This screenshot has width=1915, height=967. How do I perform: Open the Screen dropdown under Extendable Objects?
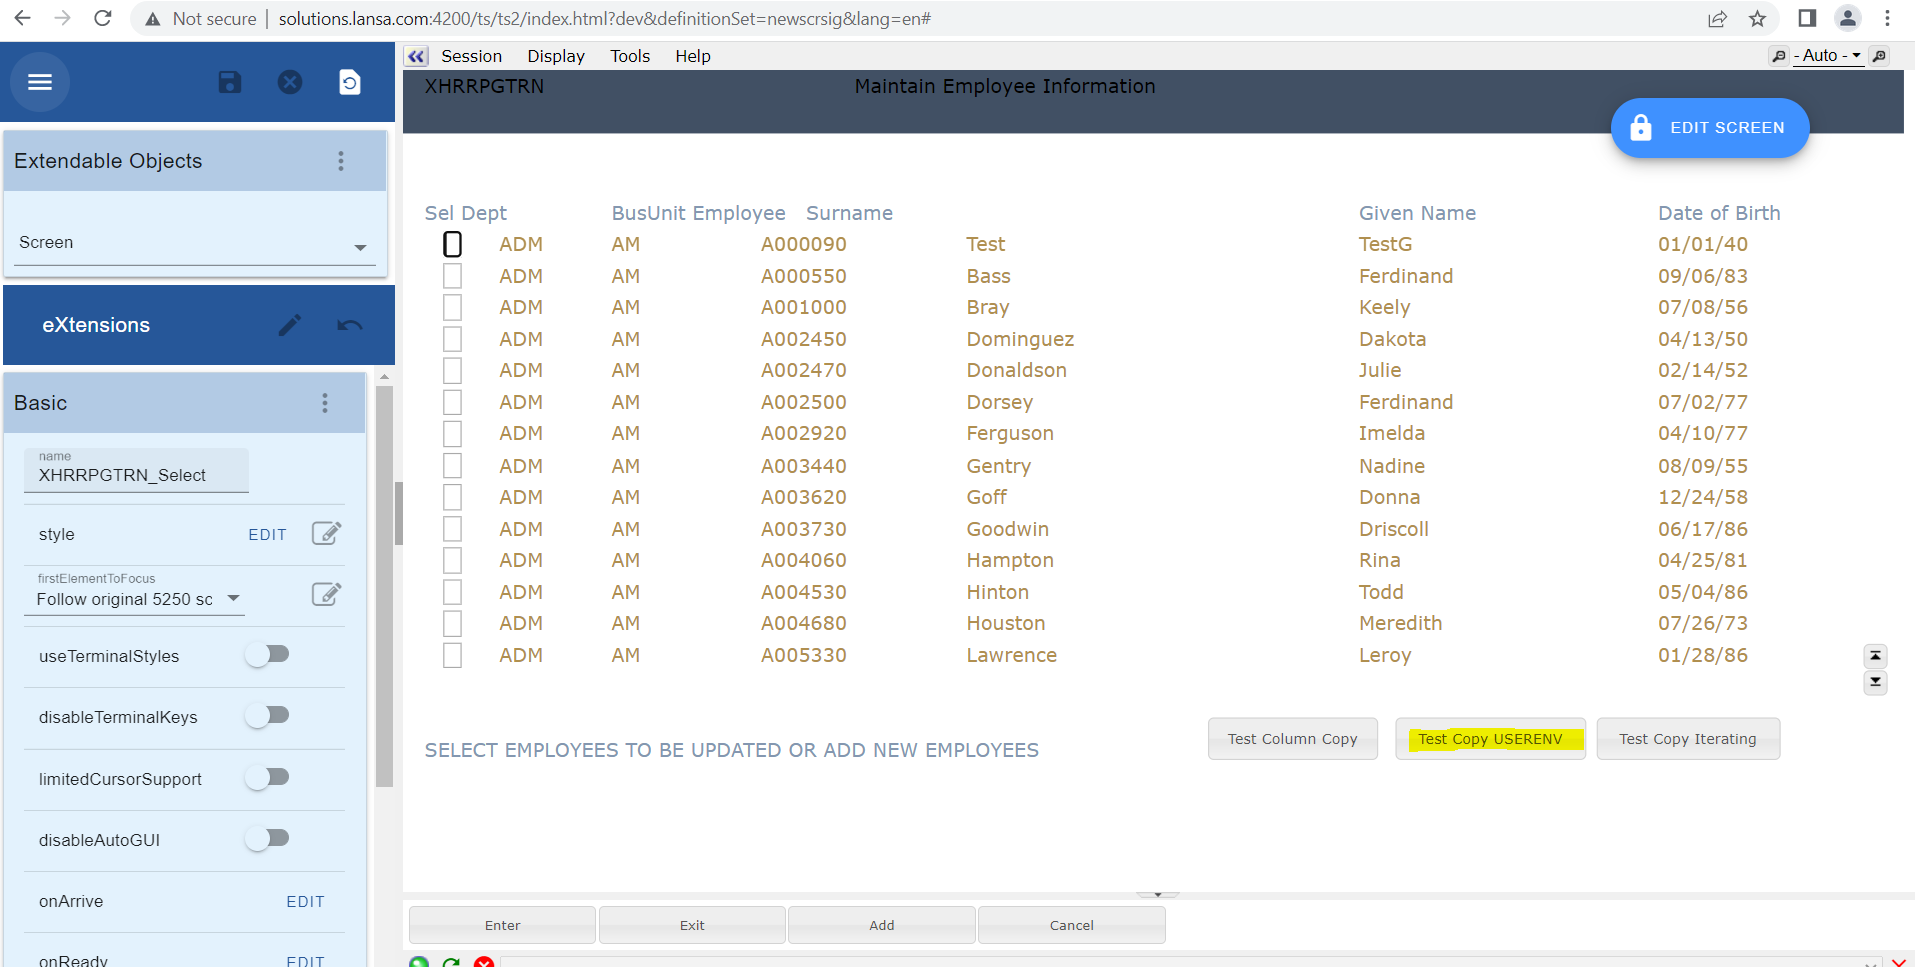point(359,246)
